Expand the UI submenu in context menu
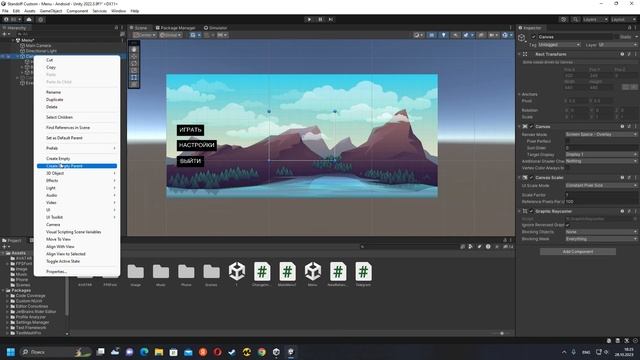640x360 pixels. pyautogui.click(x=77, y=210)
